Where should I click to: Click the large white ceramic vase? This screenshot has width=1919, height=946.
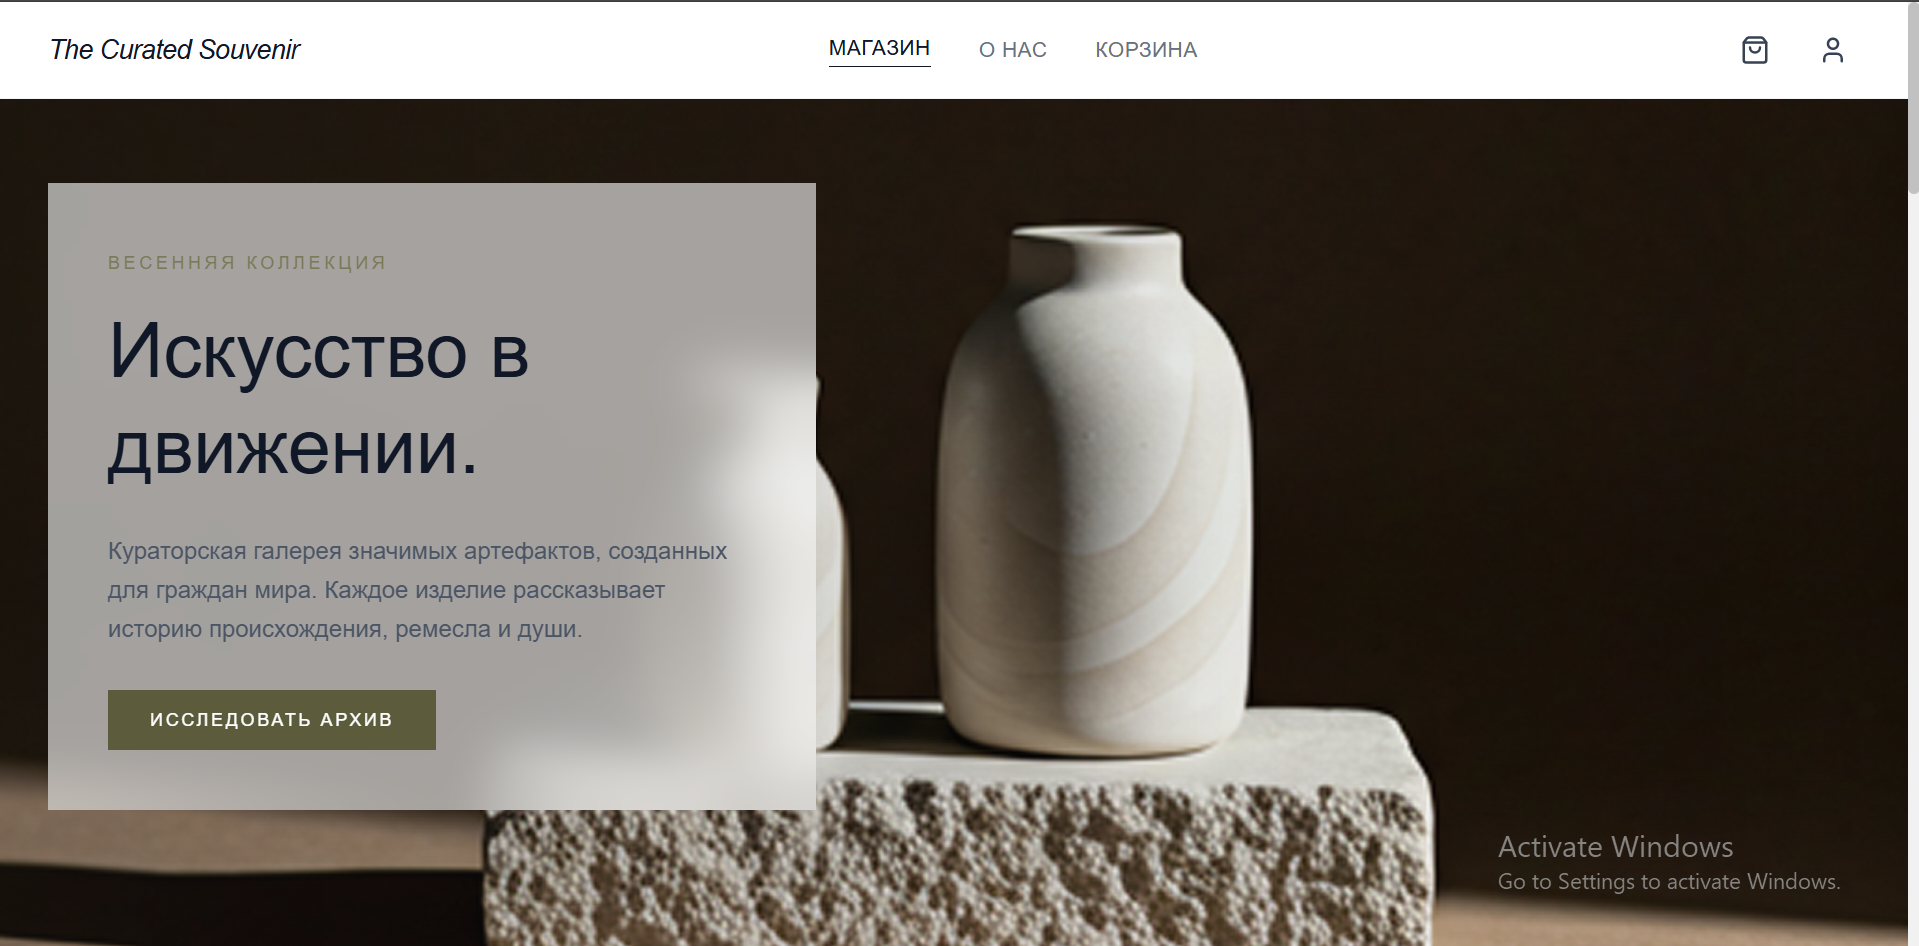(1093, 490)
